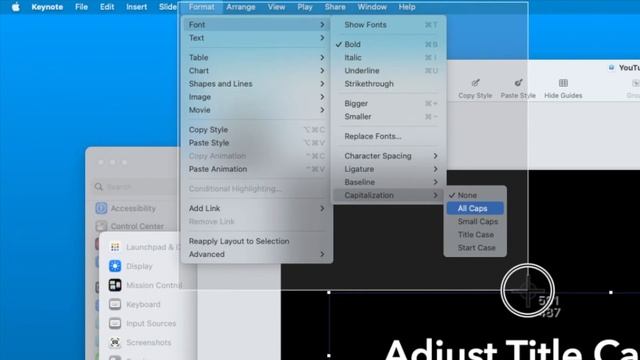
Task: Click the Paste Style toolbar icon
Action: (518, 83)
